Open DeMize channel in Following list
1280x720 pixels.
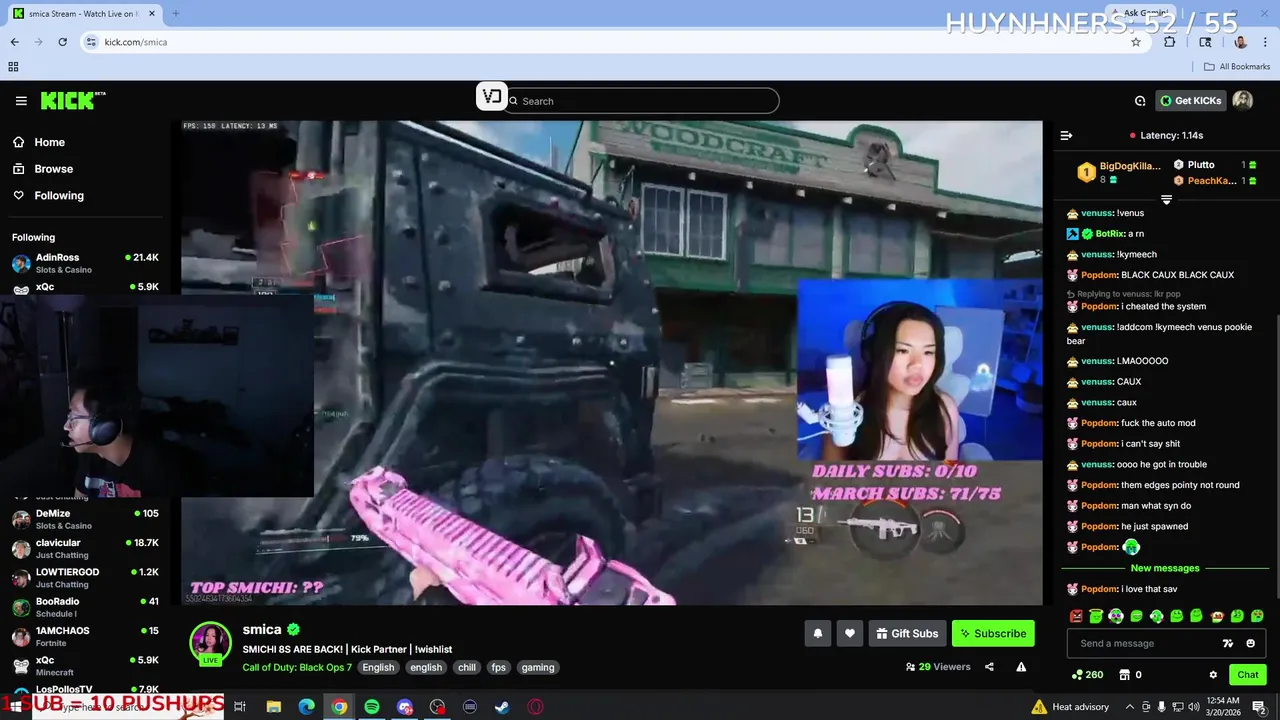coord(85,519)
